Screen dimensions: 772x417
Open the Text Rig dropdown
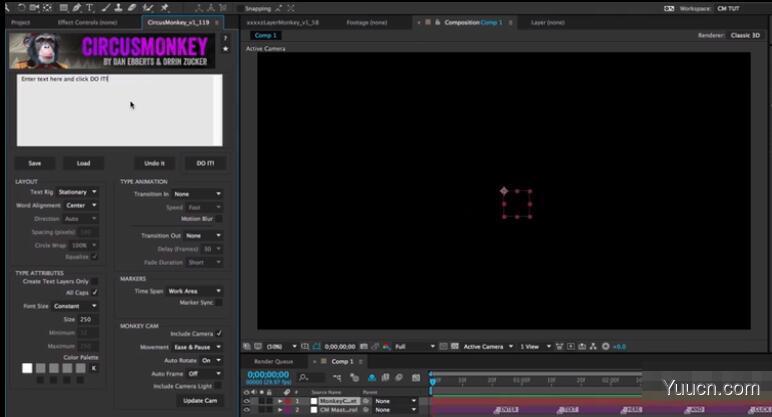click(x=77, y=192)
